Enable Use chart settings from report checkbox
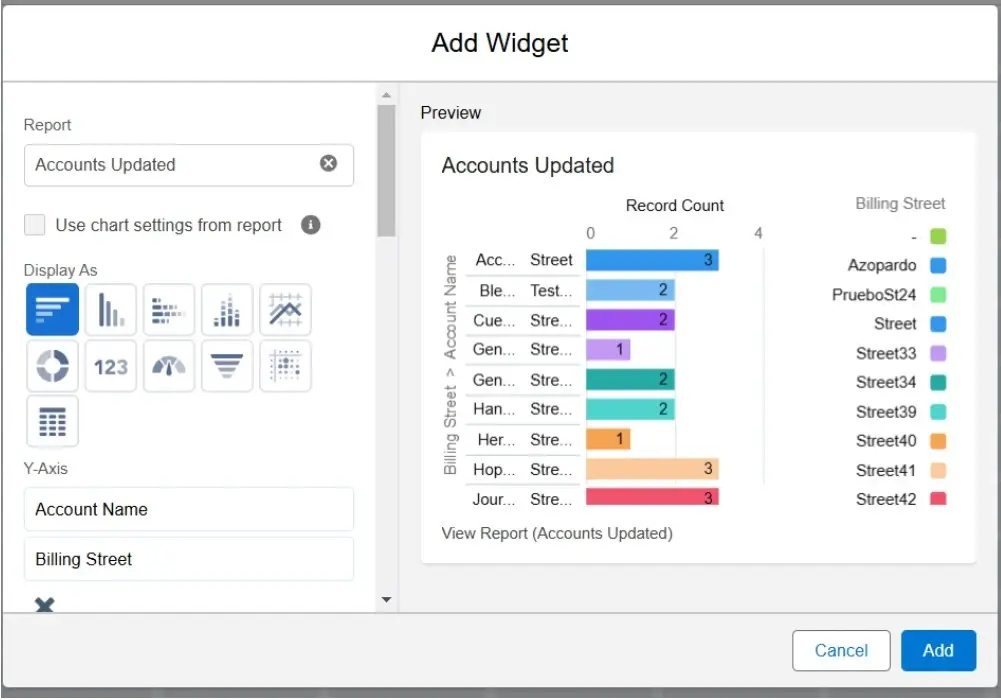 [35, 225]
